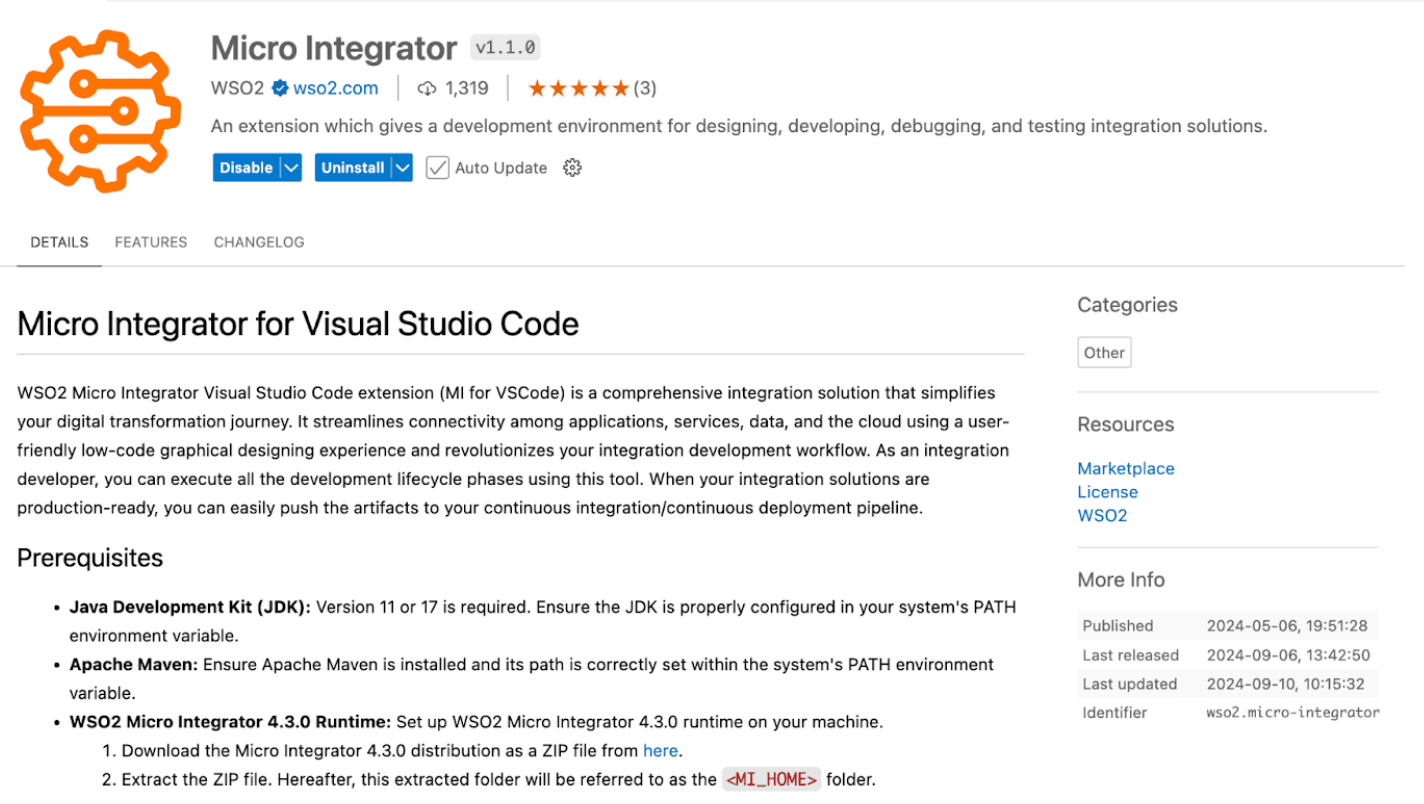Viewport: 1424px width, 804px height.
Task: Open the WSO2 resource link
Action: point(1102,516)
